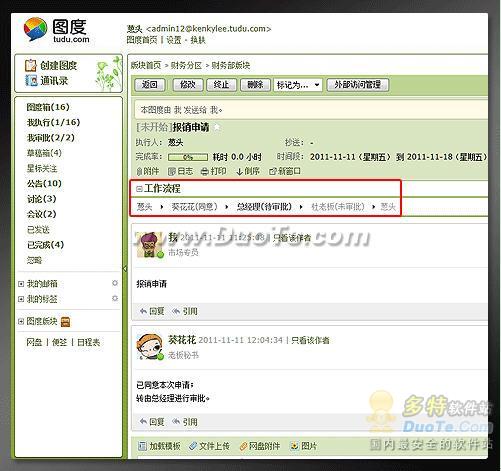The width and height of the screenshot is (501, 471).
Task: Click the 图度首页 link in header
Action: [142, 40]
